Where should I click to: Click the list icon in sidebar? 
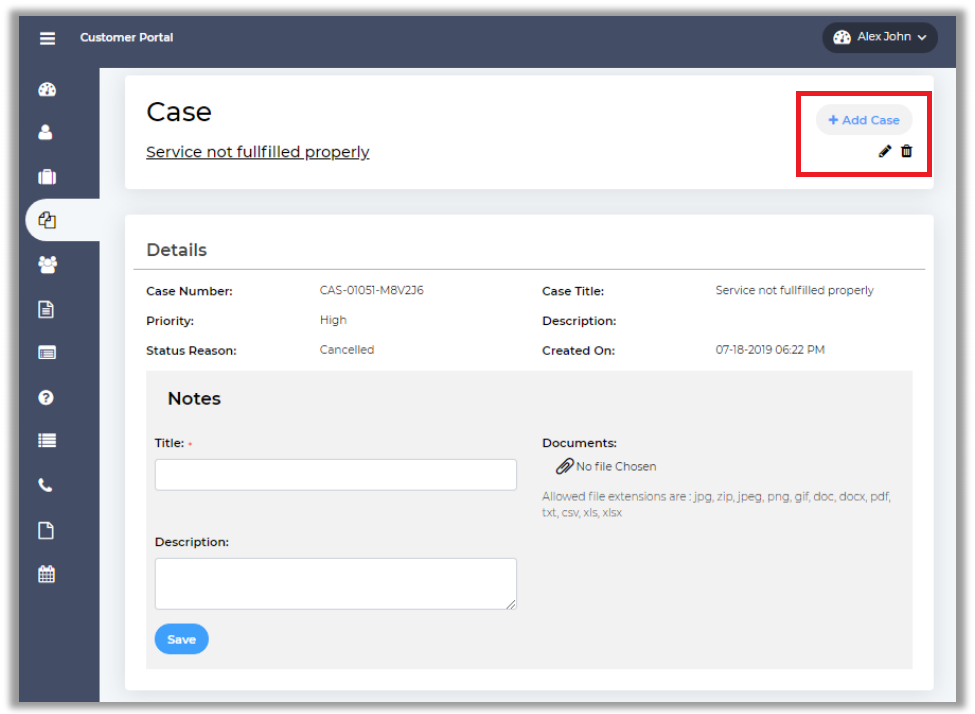[46, 441]
